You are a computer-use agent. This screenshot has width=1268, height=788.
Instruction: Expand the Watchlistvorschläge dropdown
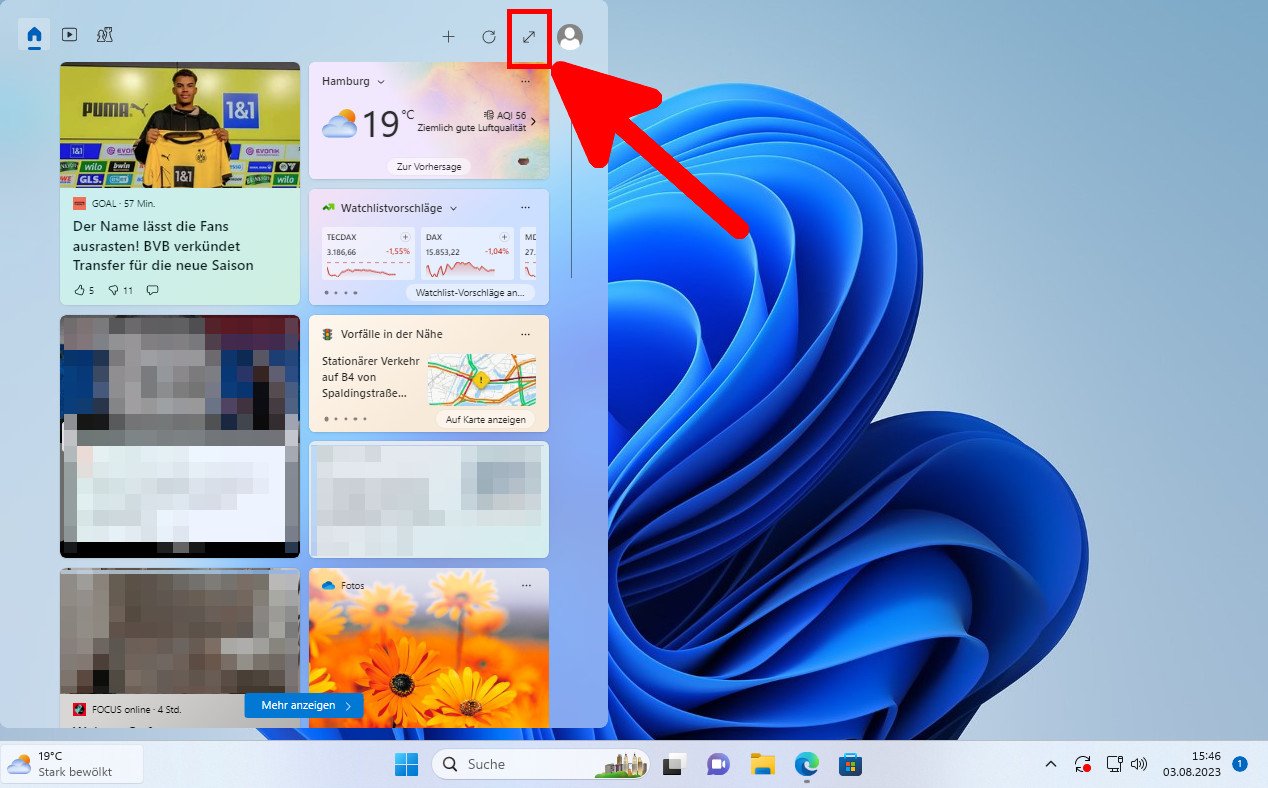(x=452, y=208)
